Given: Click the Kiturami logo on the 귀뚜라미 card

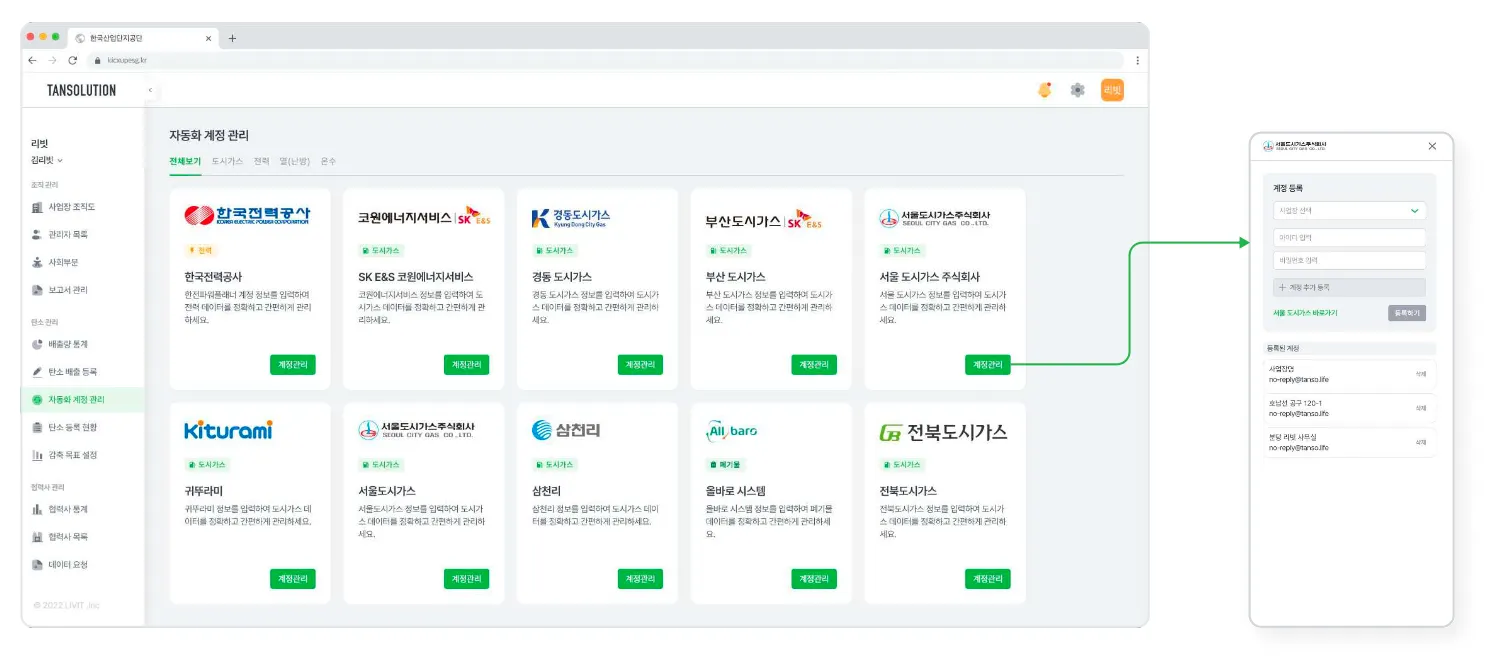Looking at the screenshot, I should point(228,430).
